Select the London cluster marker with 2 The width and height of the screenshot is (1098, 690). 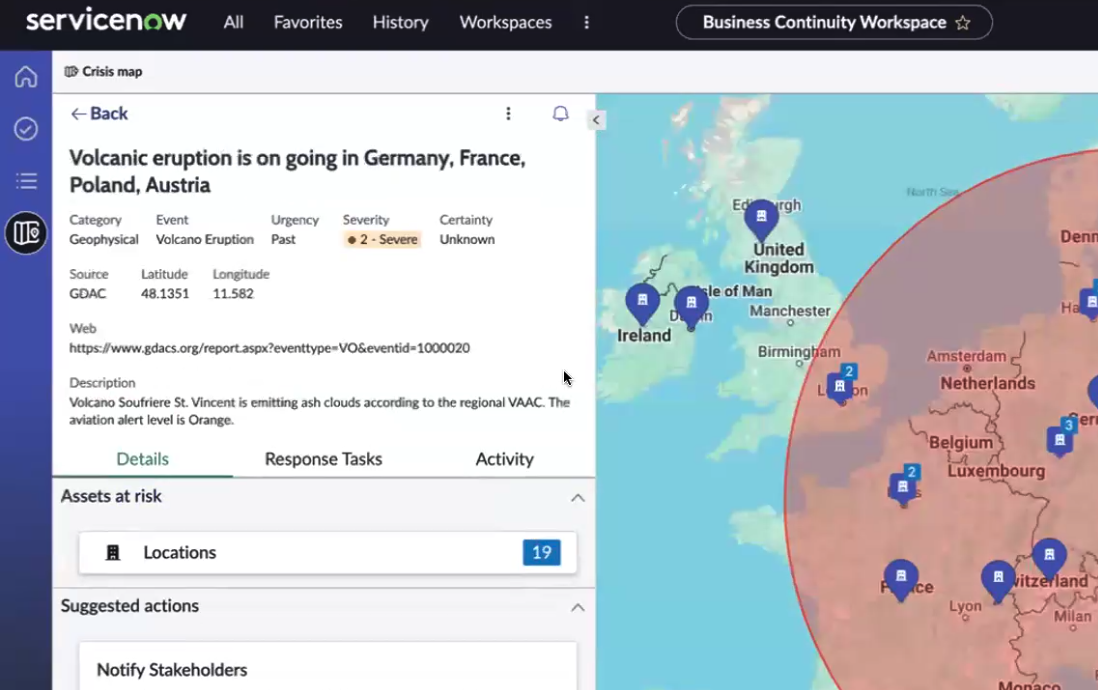(x=841, y=384)
